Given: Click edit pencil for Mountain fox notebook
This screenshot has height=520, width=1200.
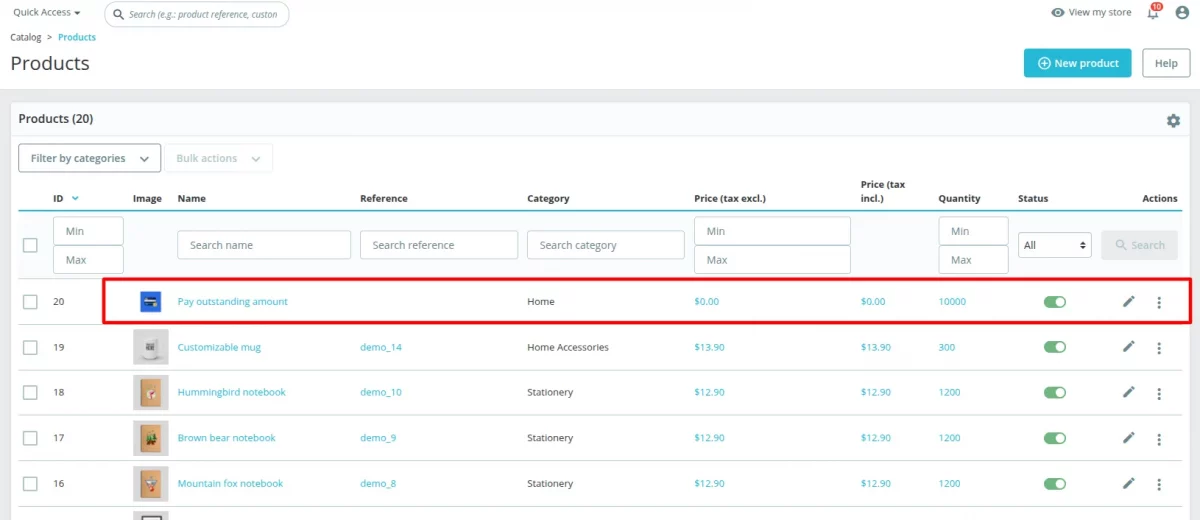Looking at the screenshot, I should click(x=1129, y=483).
